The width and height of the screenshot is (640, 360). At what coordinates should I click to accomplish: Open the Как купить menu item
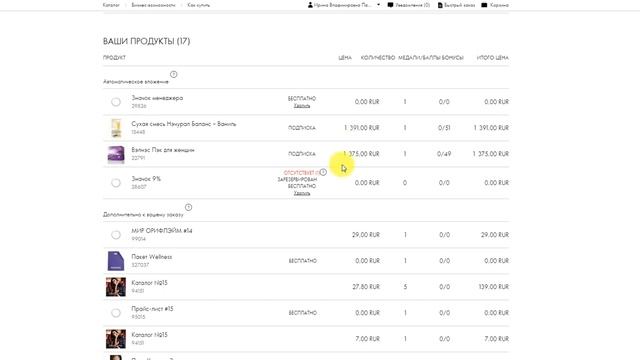point(199,5)
